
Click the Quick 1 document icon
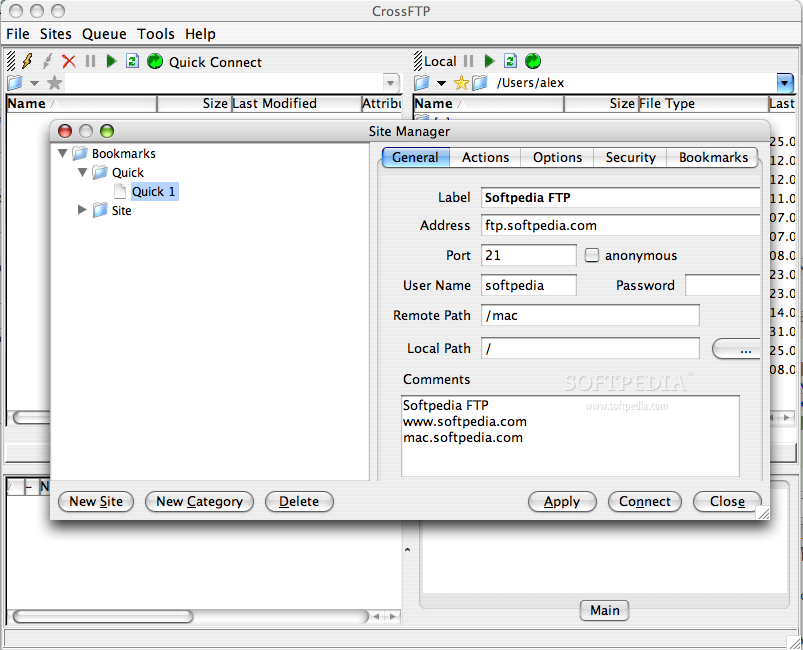tap(120, 191)
